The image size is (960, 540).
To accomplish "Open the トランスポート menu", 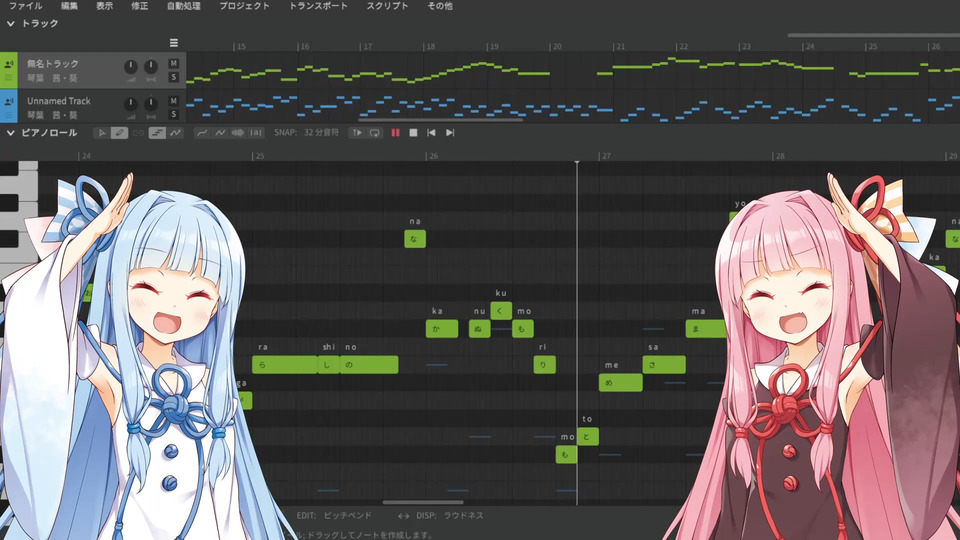I will point(318,6).
